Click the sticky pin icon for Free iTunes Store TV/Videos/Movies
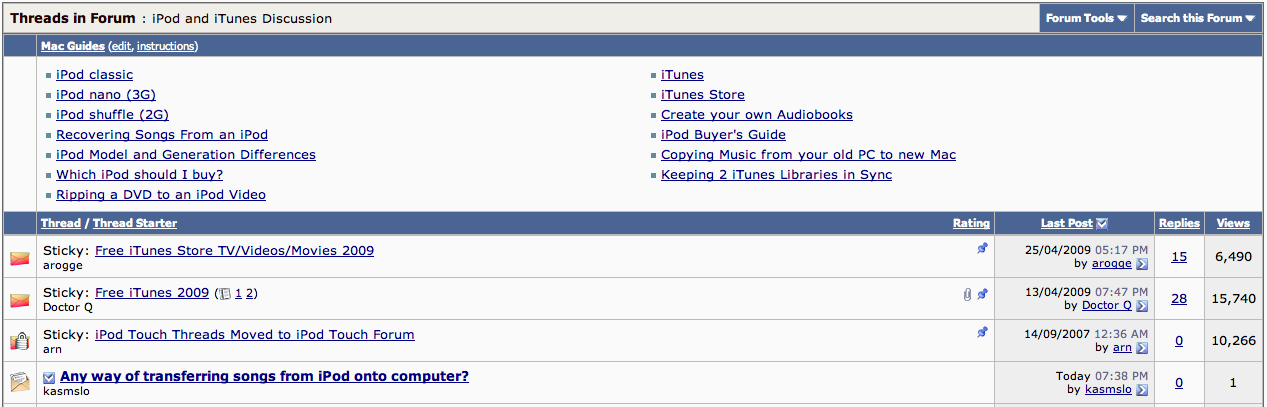Image resolution: width=1267 pixels, height=407 pixels. pos(982,249)
